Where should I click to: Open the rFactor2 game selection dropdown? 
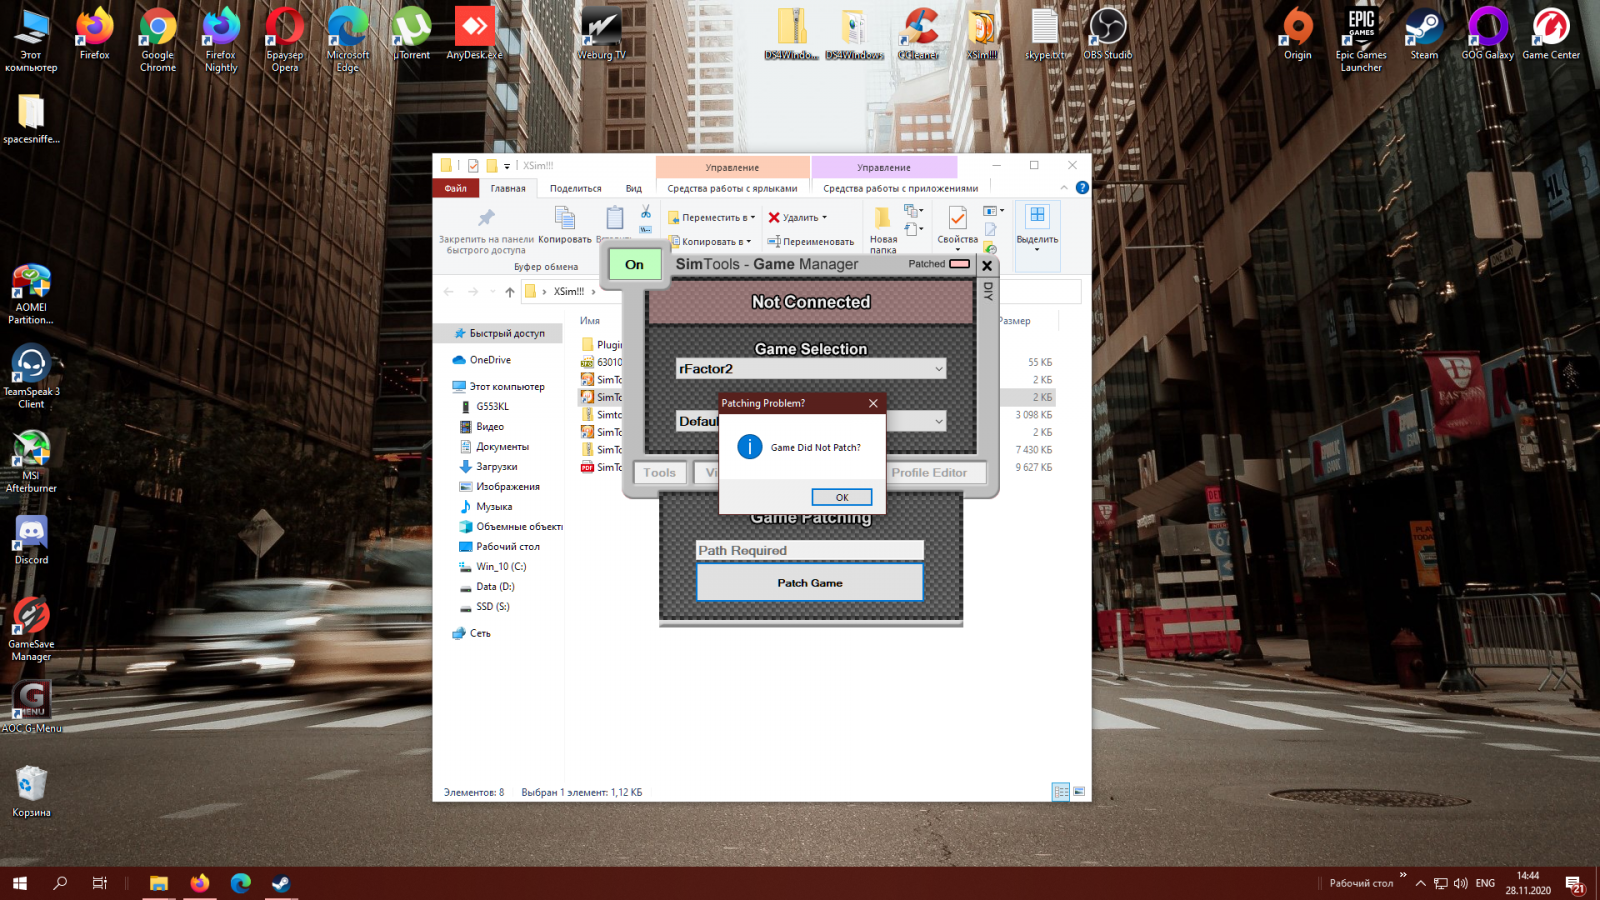(x=810, y=369)
